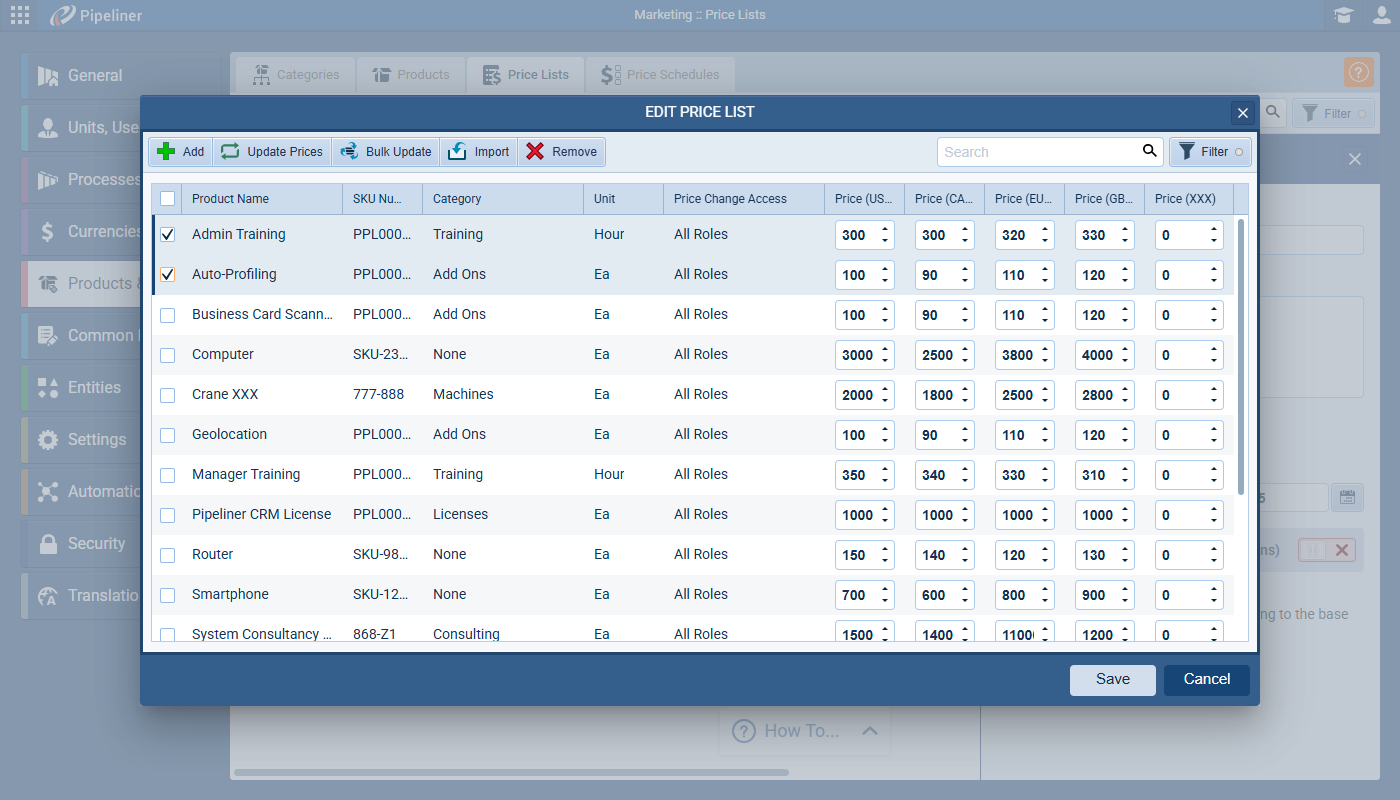Click the search magnifier icon in dialog

point(1149,151)
